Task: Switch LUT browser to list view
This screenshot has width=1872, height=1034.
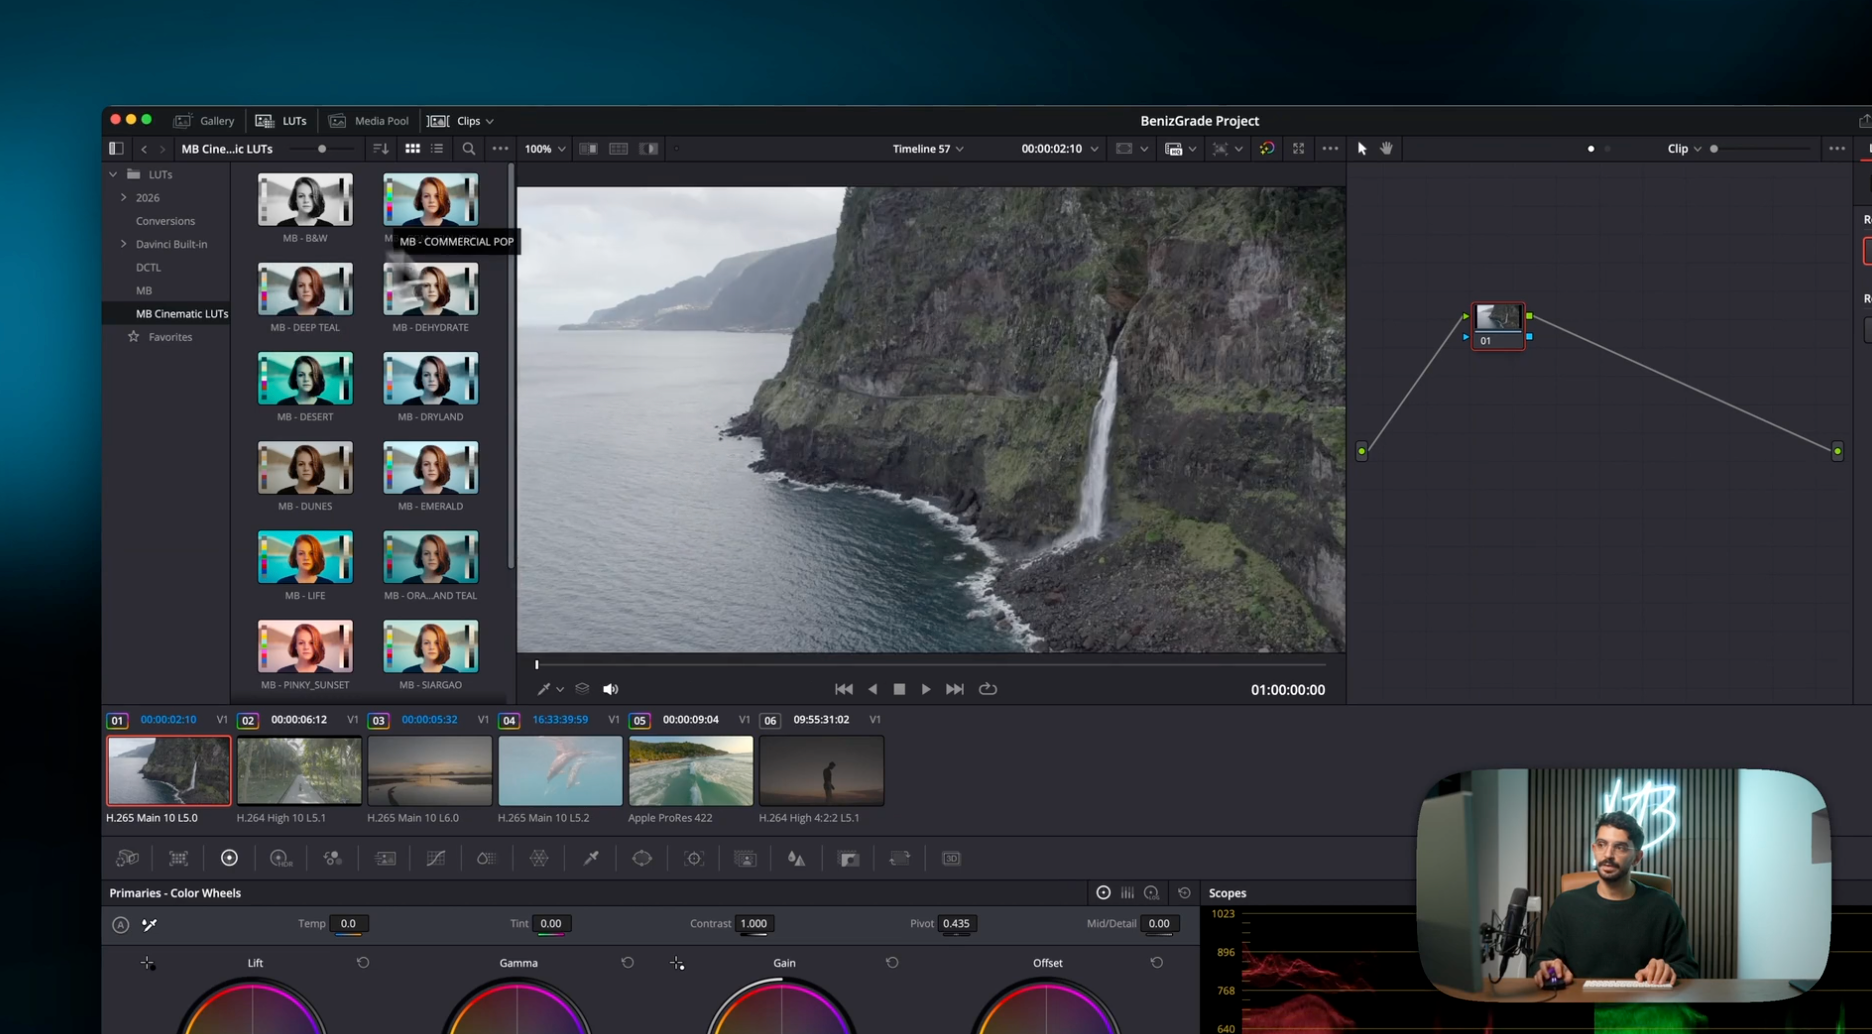Action: tap(437, 149)
